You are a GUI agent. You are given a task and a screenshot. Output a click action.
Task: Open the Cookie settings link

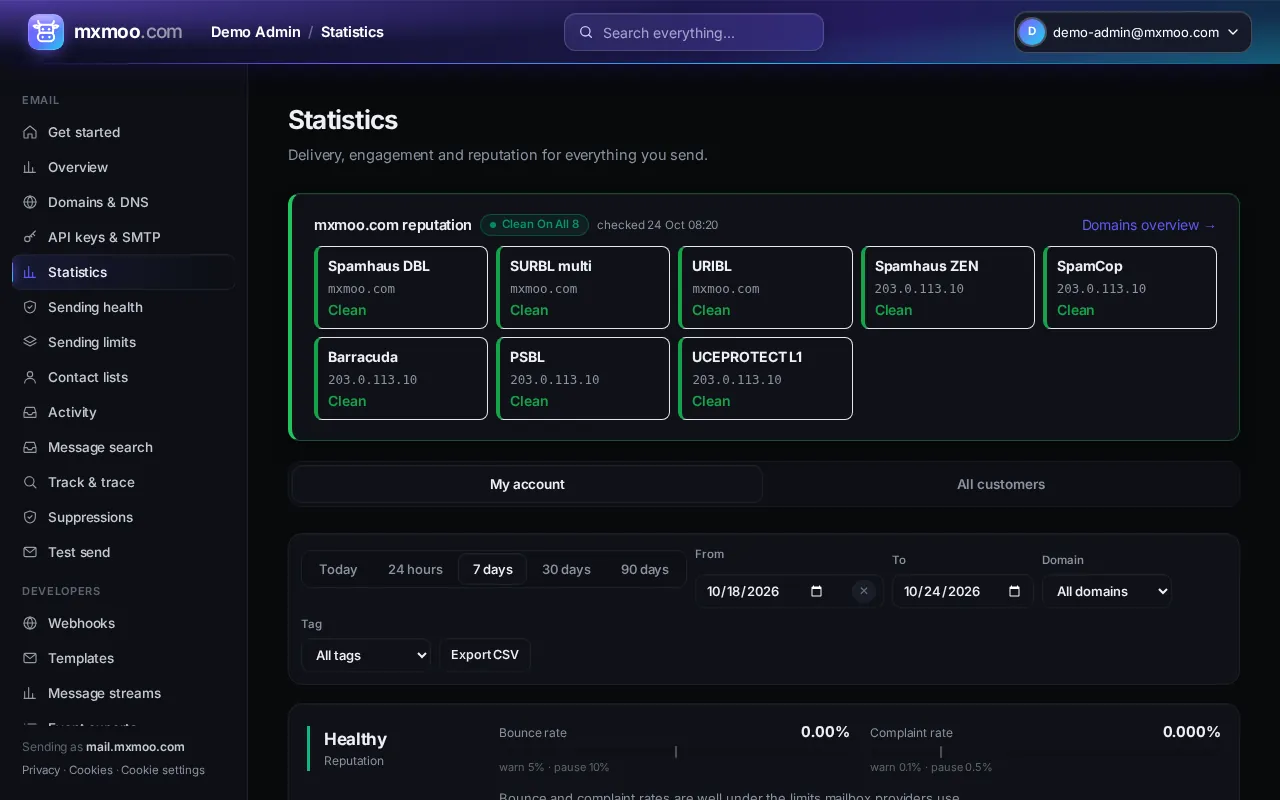pyautogui.click(x=163, y=770)
